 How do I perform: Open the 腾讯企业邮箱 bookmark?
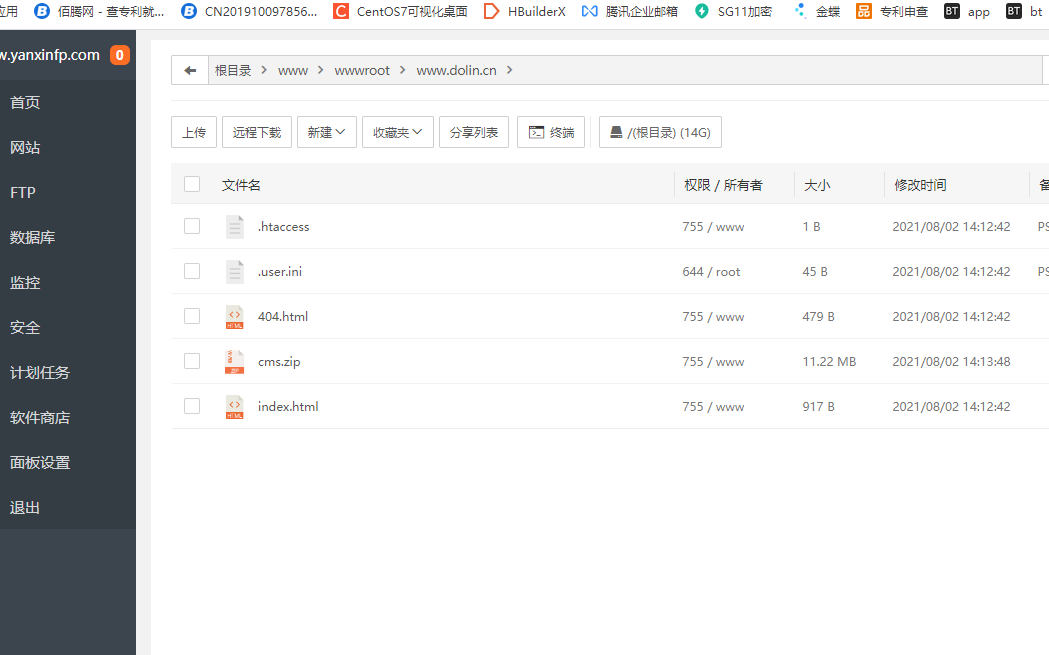(630, 11)
